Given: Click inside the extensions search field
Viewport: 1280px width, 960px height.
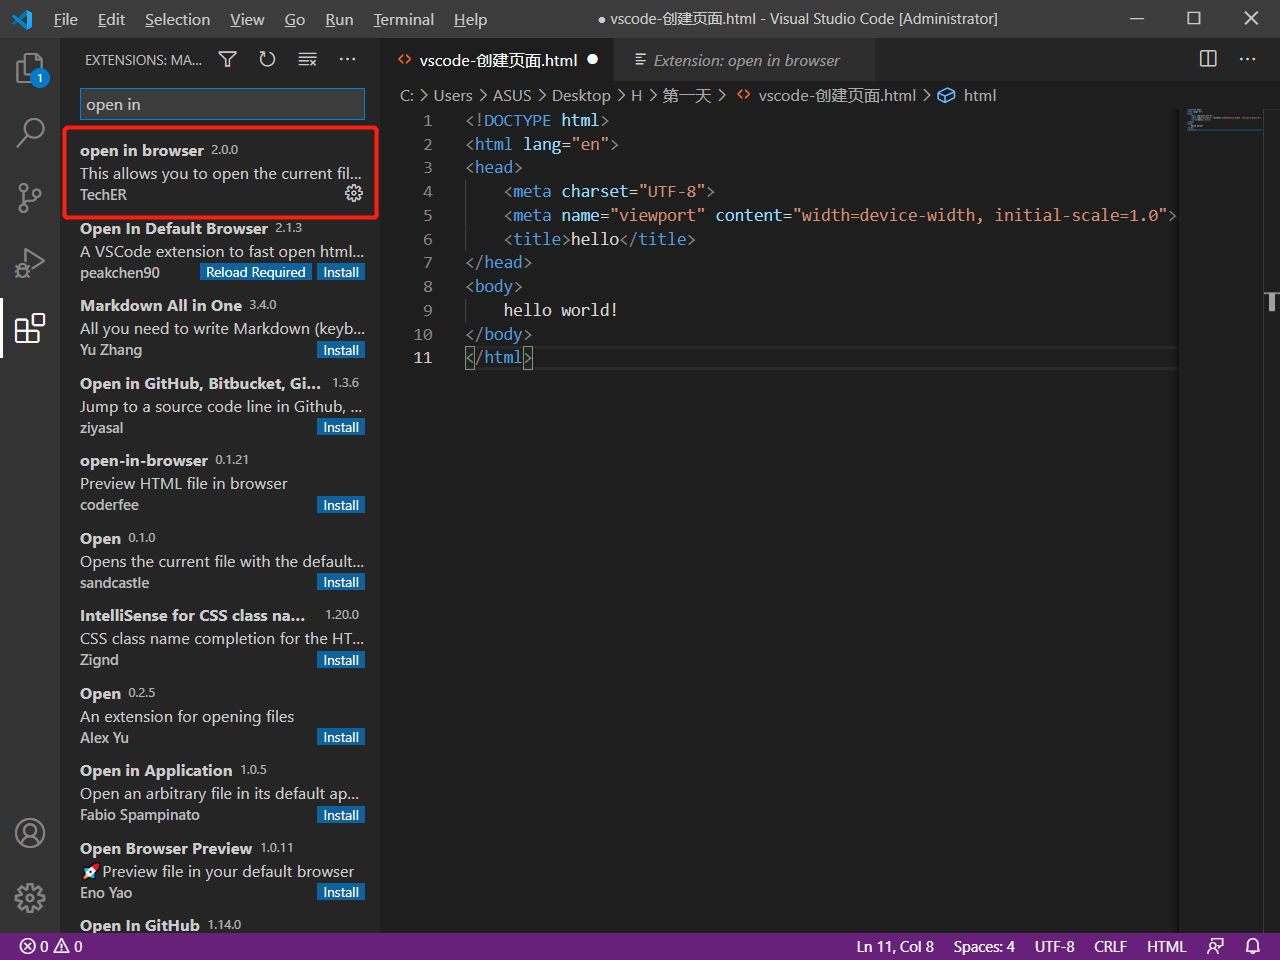Looking at the screenshot, I should [x=222, y=104].
